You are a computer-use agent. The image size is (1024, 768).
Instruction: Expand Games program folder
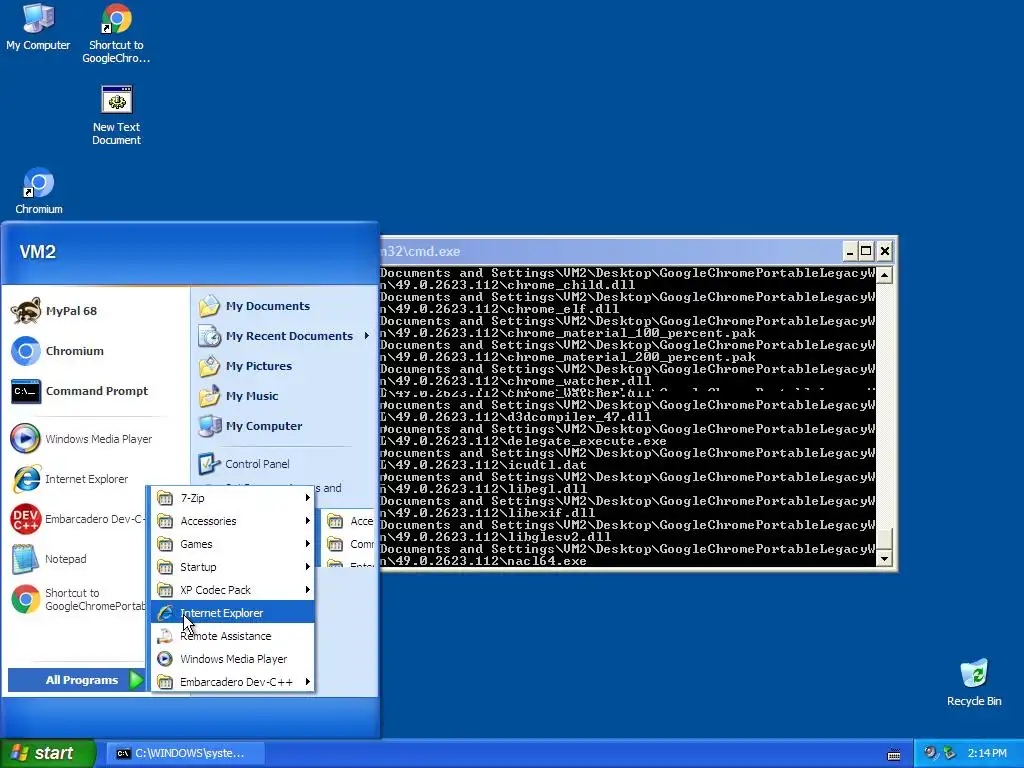233,543
